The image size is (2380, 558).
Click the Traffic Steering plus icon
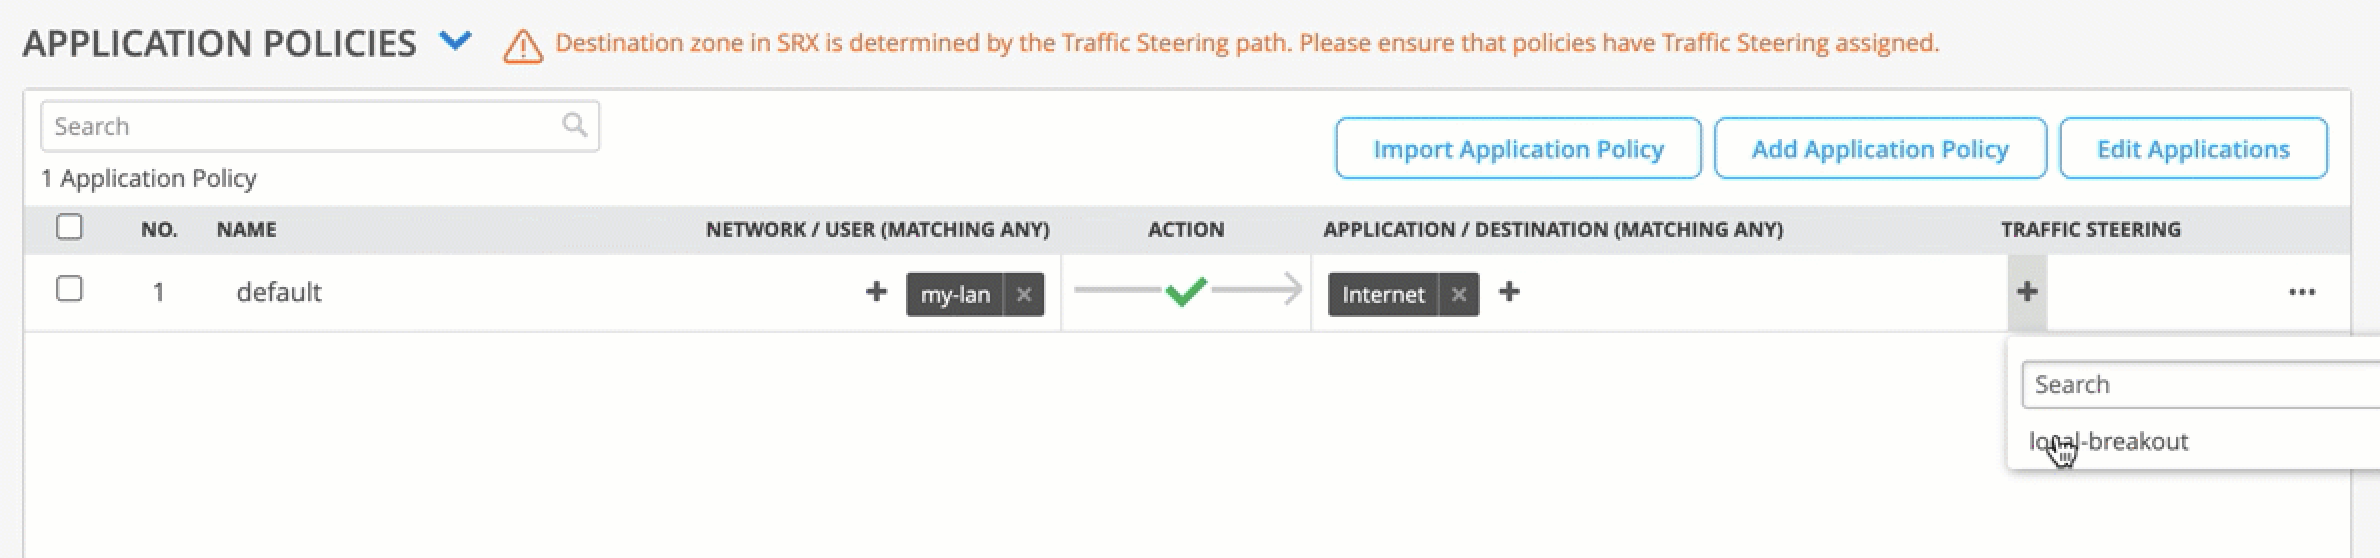click(2027, 292)
